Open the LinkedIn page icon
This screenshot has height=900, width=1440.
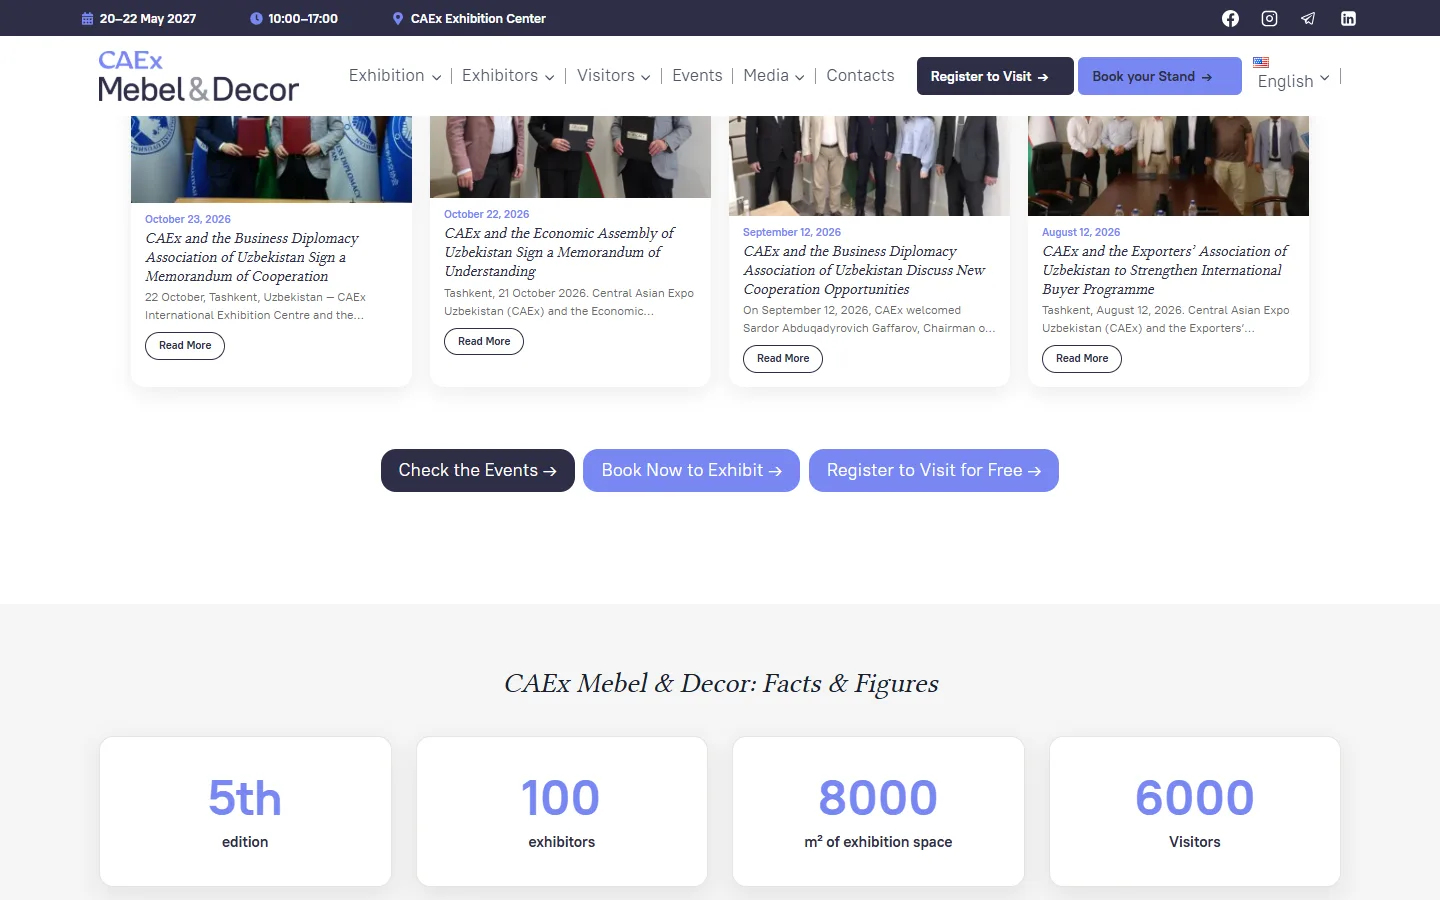[x=1348, y=18]
